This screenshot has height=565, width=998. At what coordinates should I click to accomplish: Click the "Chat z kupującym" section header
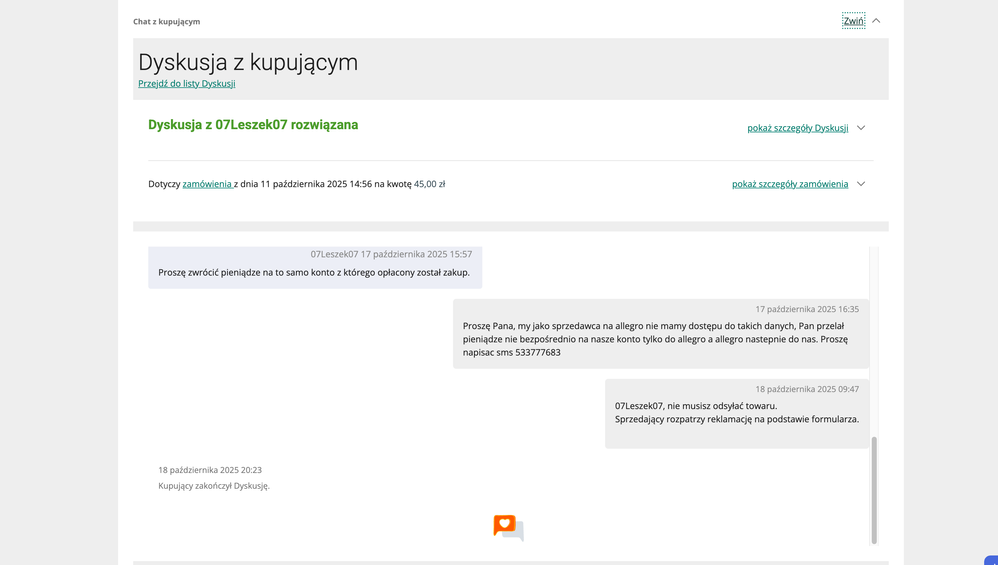(166, 21)
